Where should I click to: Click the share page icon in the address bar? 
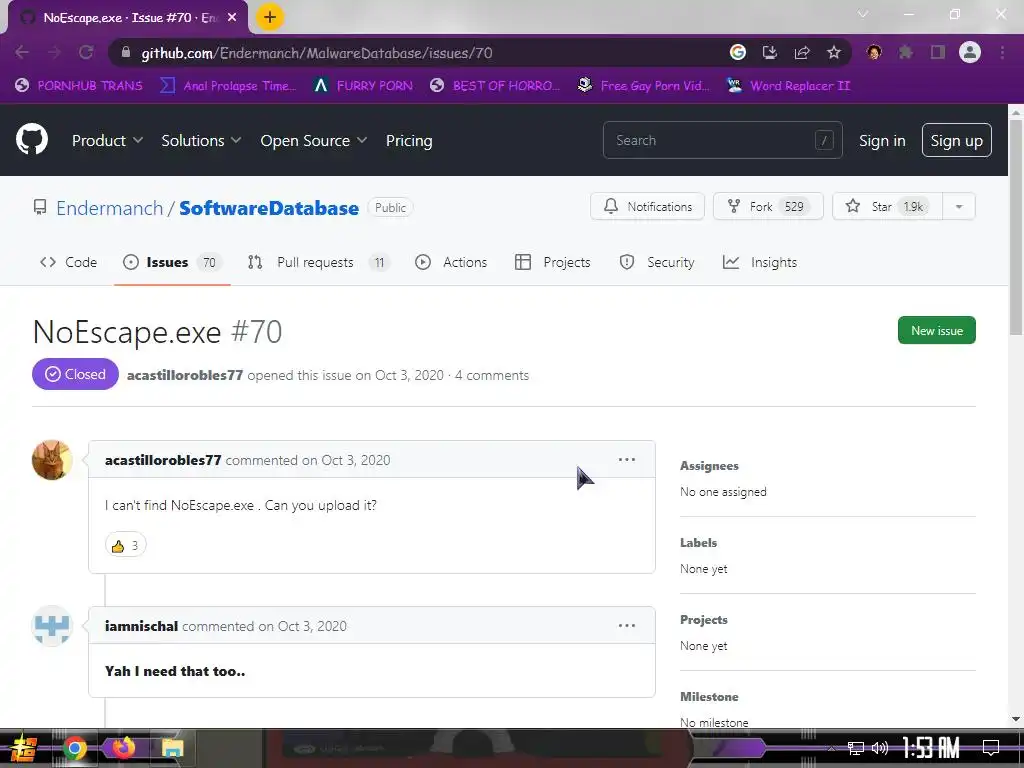click(x=802, y=52)
